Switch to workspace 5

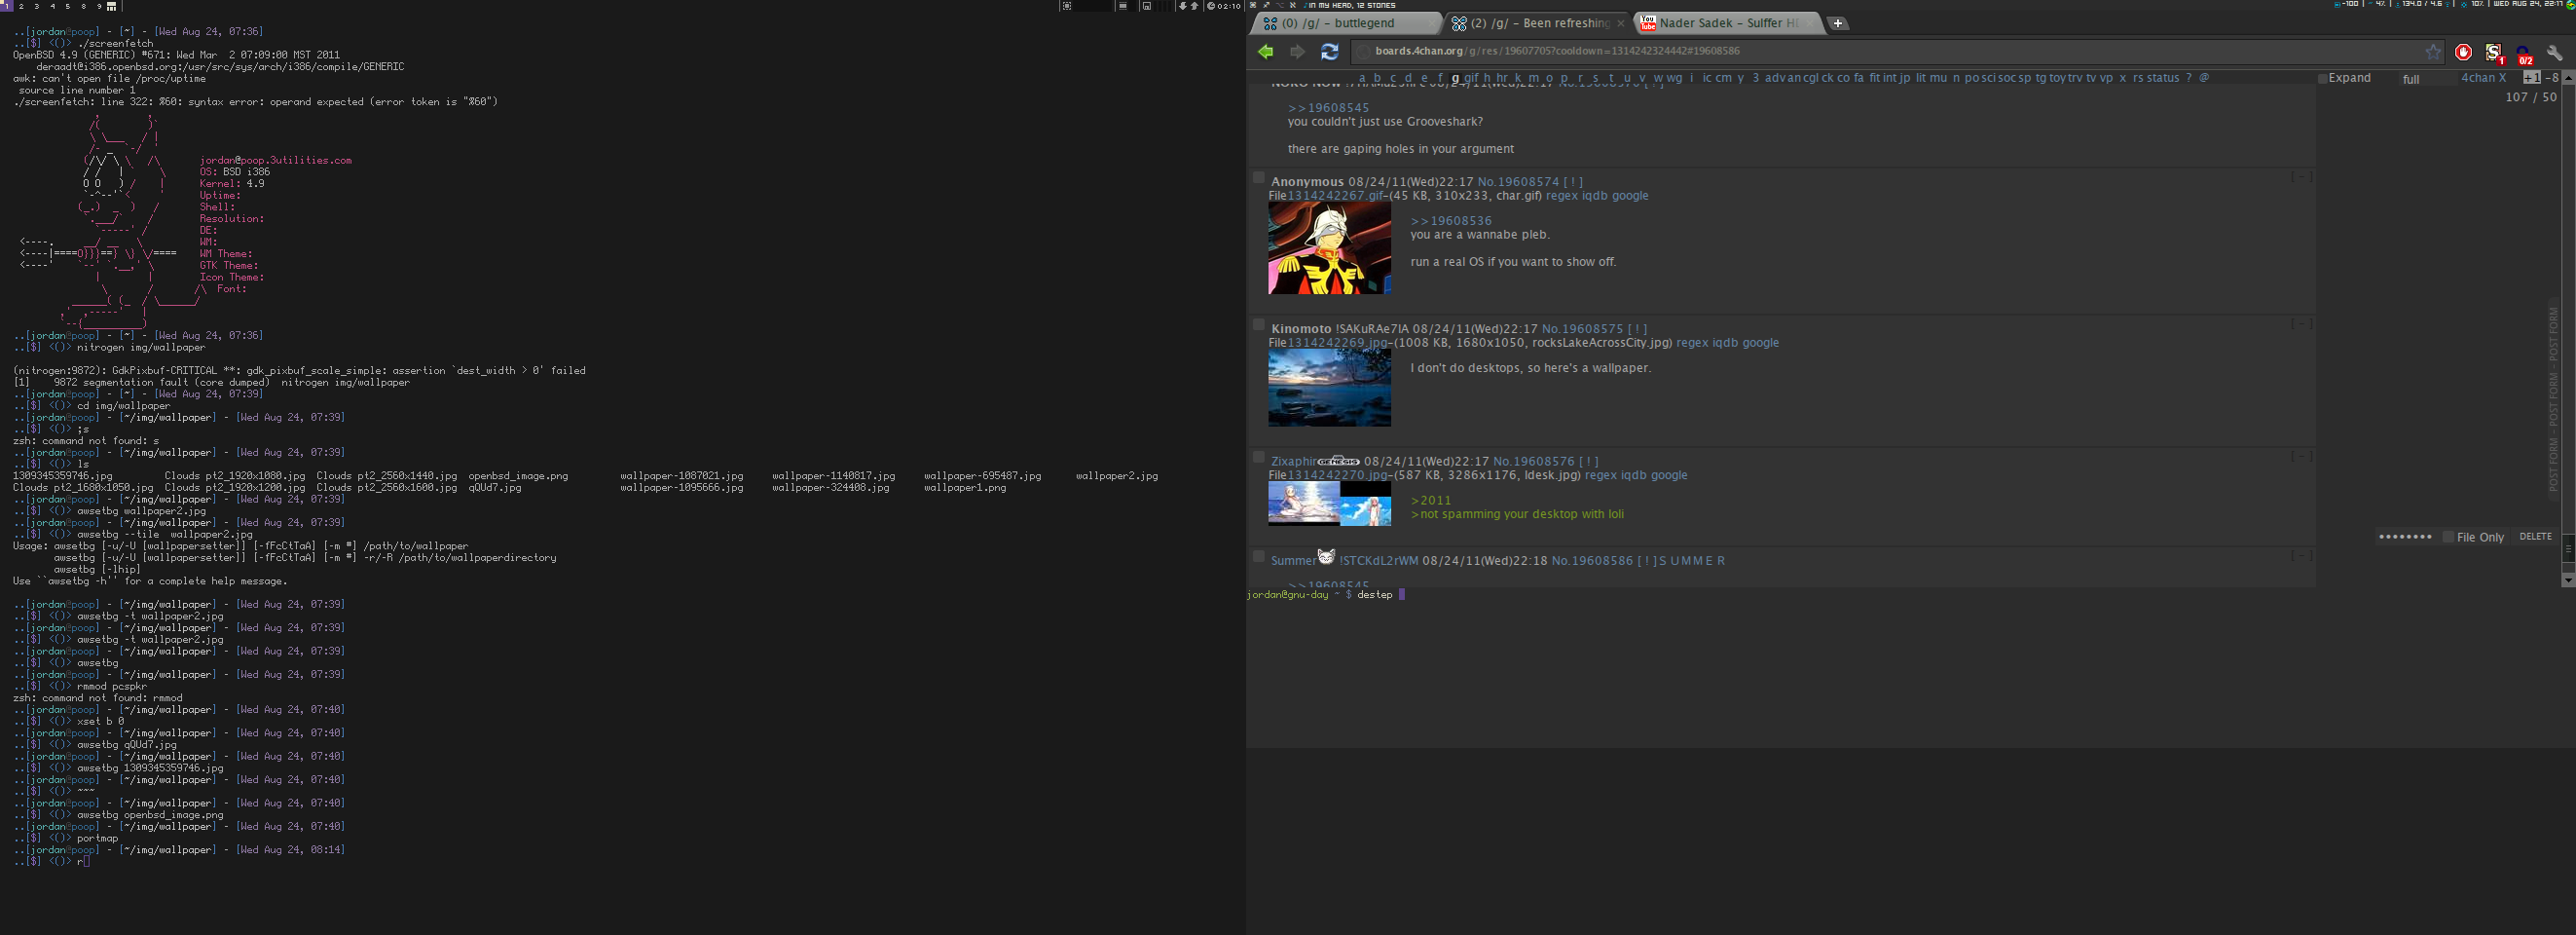68,6
